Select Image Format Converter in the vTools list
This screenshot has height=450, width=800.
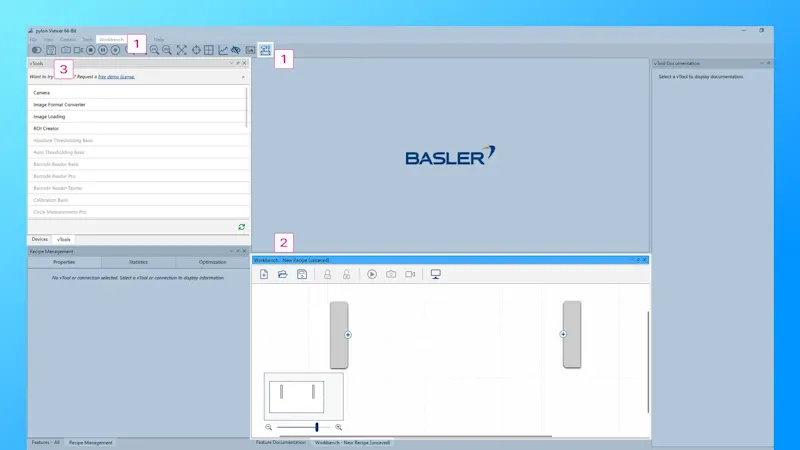137,105
